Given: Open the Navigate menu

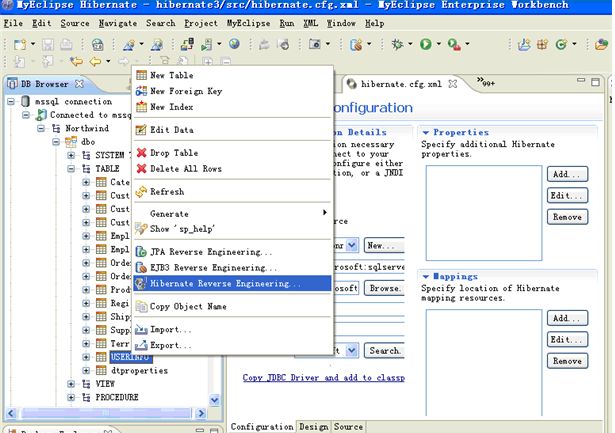Looking at the screenshot, I should pos(118,23).
